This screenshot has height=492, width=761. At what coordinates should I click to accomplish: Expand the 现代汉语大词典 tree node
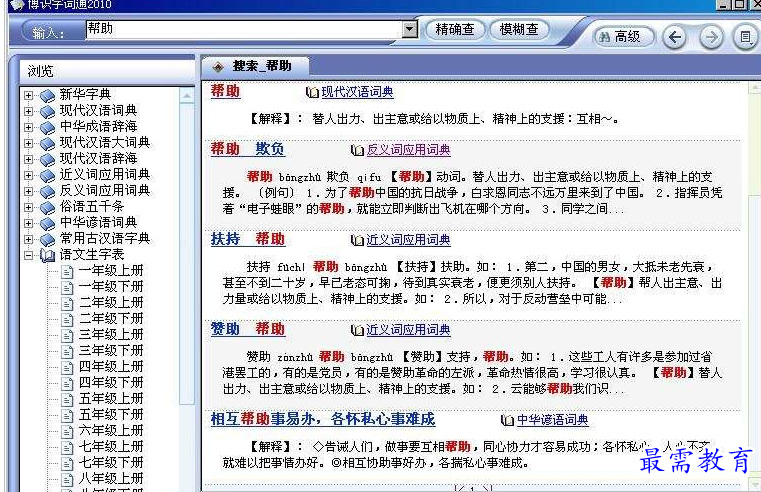pos(29,143)
